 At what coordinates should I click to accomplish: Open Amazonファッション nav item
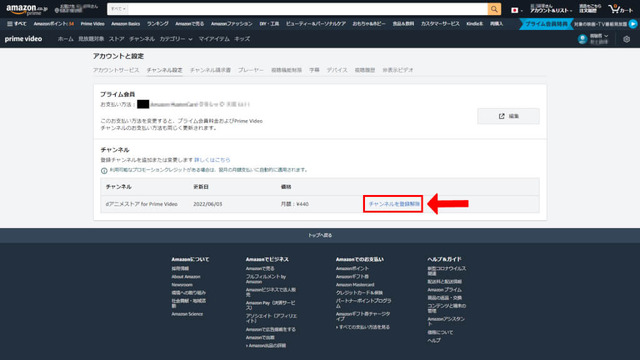pyautogui.click(x=231, y=24)
